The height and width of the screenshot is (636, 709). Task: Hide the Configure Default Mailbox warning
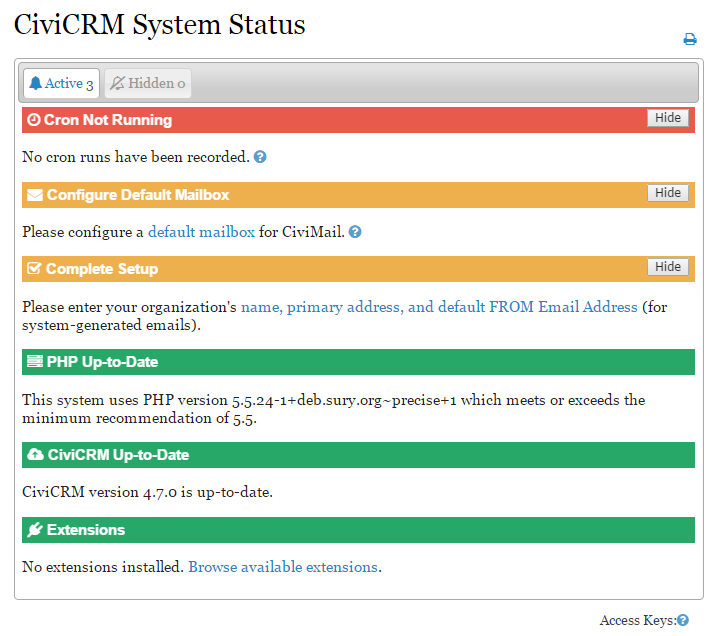coord(667,193)
